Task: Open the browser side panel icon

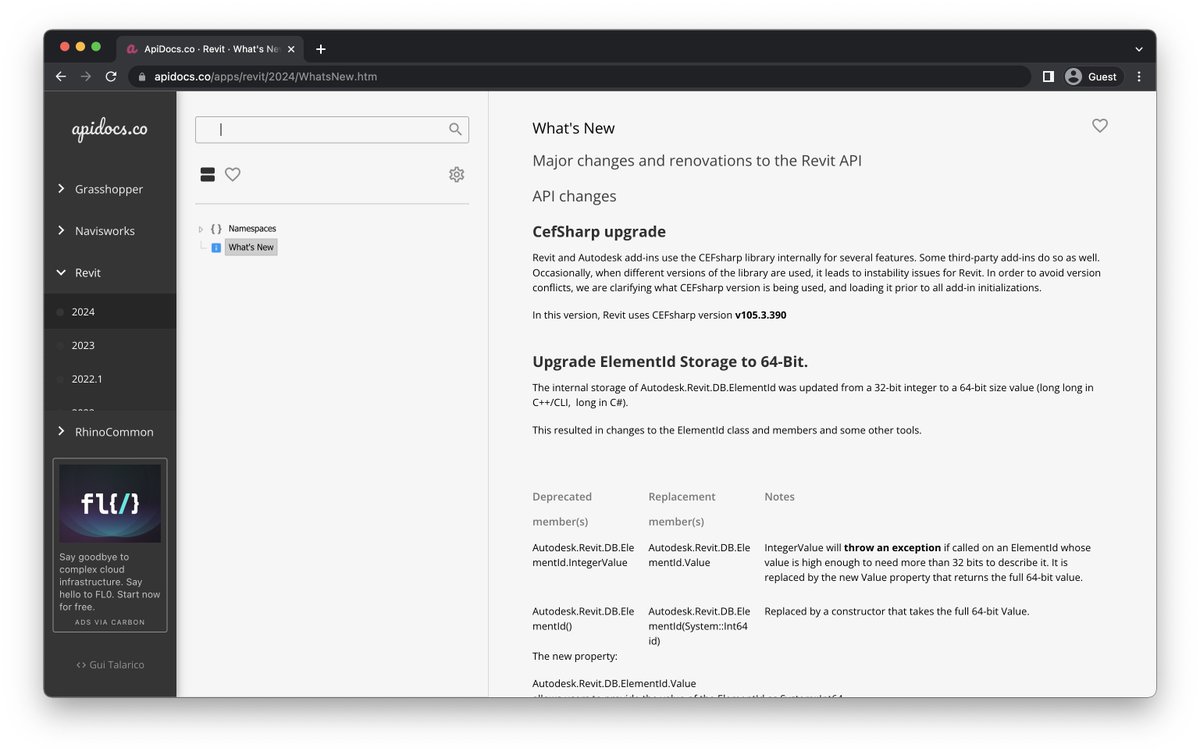Action: click(1048, 77)
